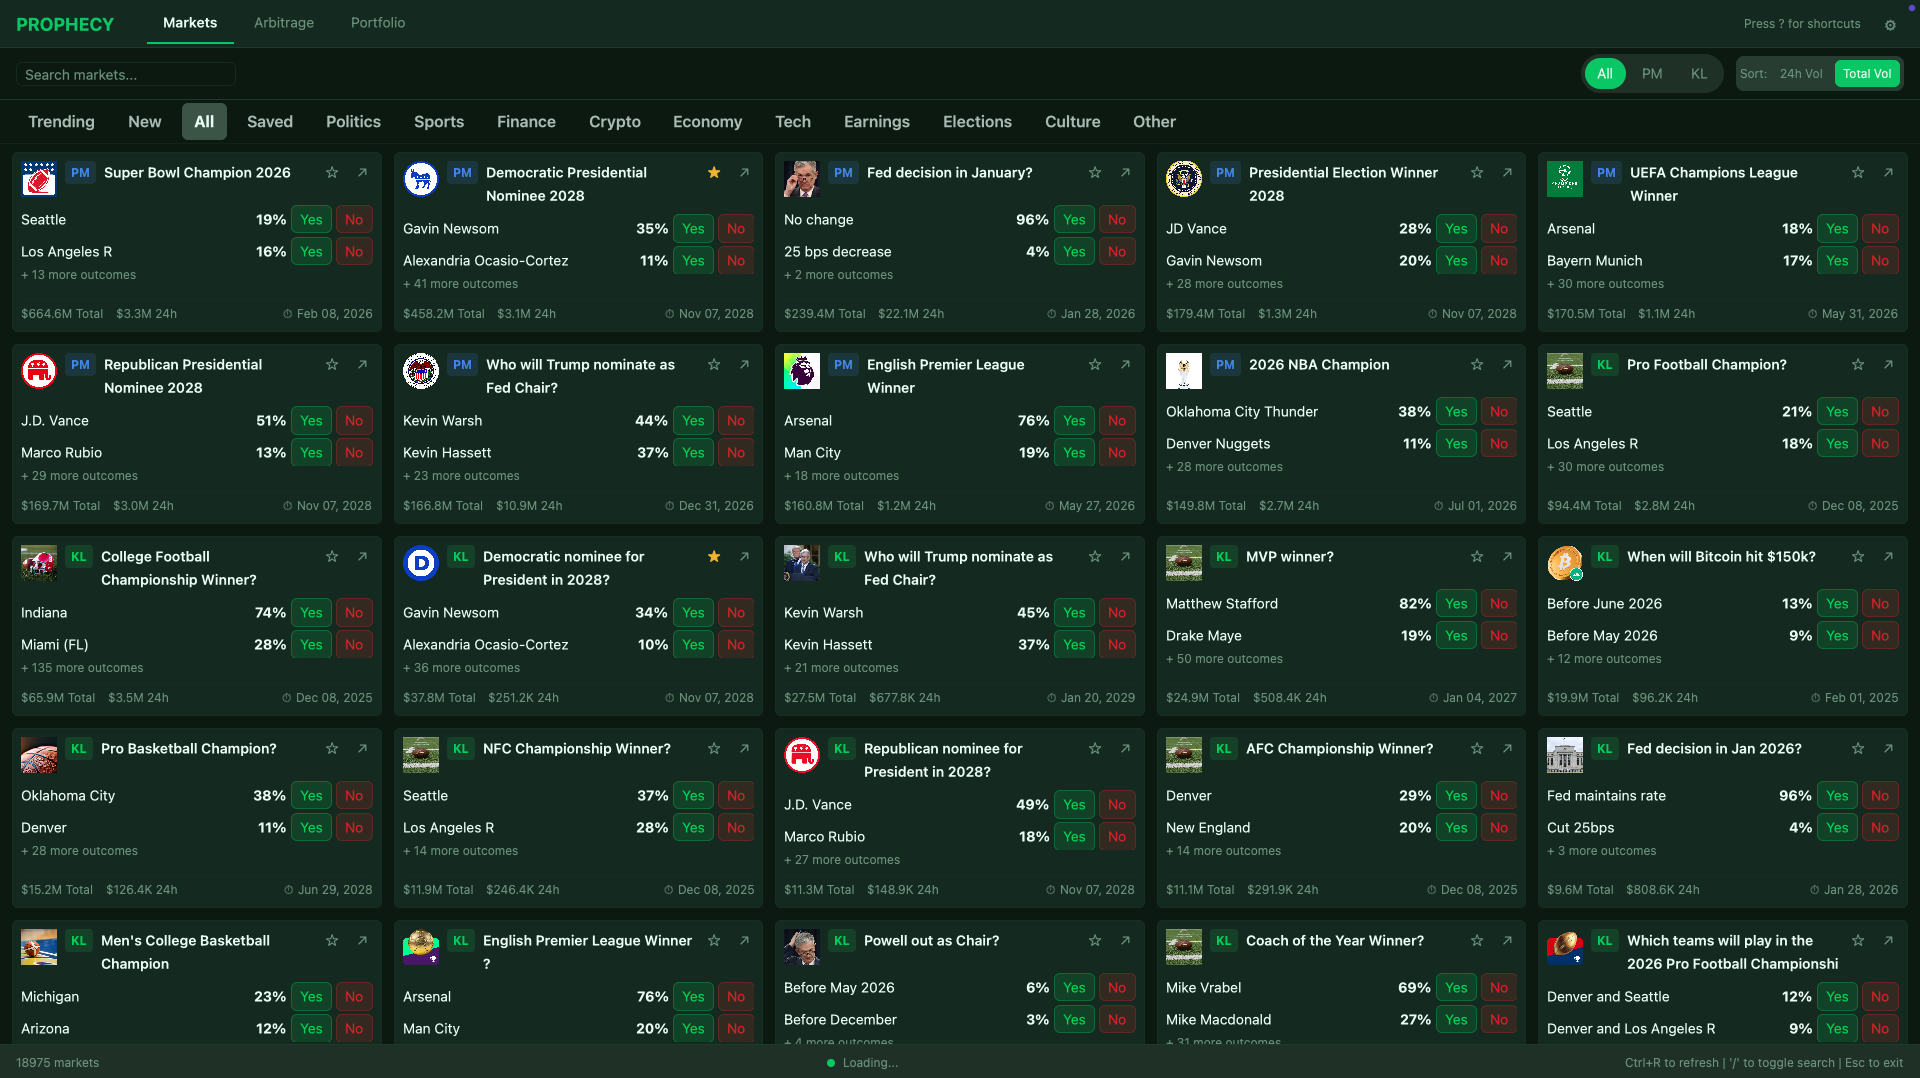Viewport: 1920px width, 1078px height.
Task: Unsave the Democratic Presidential Nominee 2028 market
Action: (x=714, y=173)
